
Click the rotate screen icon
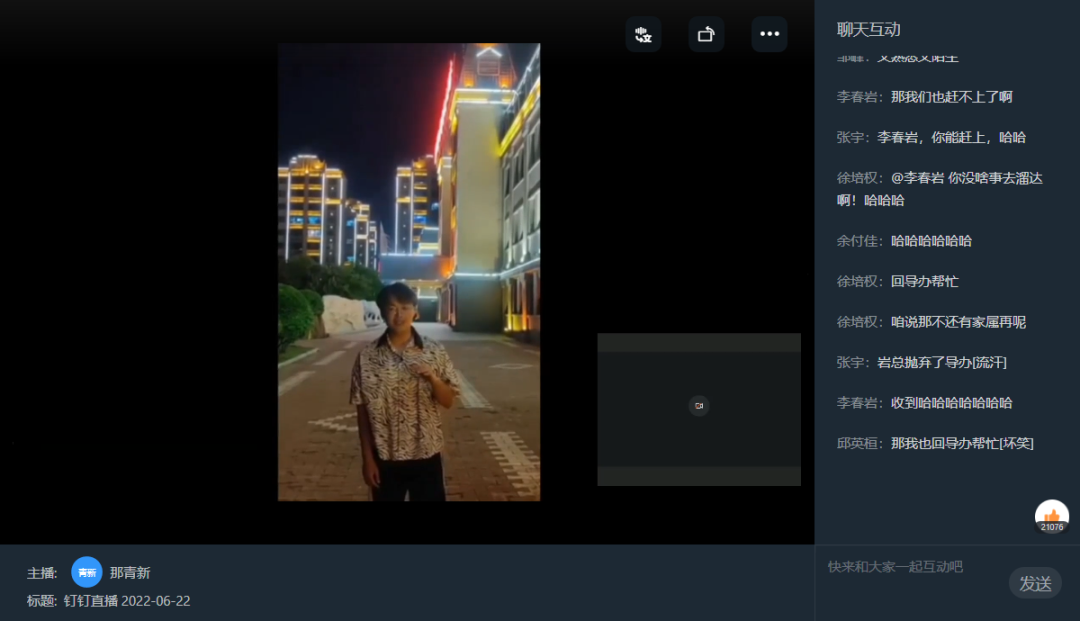coord(706,35)
